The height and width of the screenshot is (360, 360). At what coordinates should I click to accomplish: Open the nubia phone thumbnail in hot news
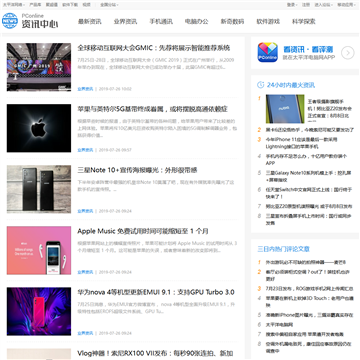click(285, 109)
